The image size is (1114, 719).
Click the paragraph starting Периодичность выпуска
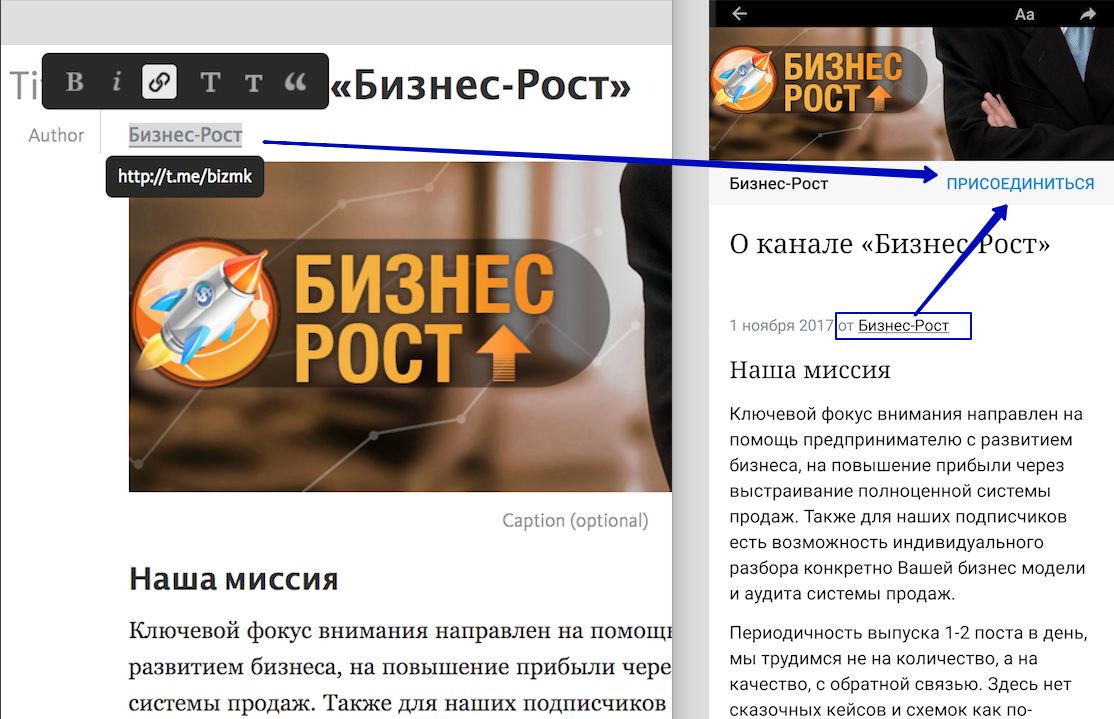(909, 671)
